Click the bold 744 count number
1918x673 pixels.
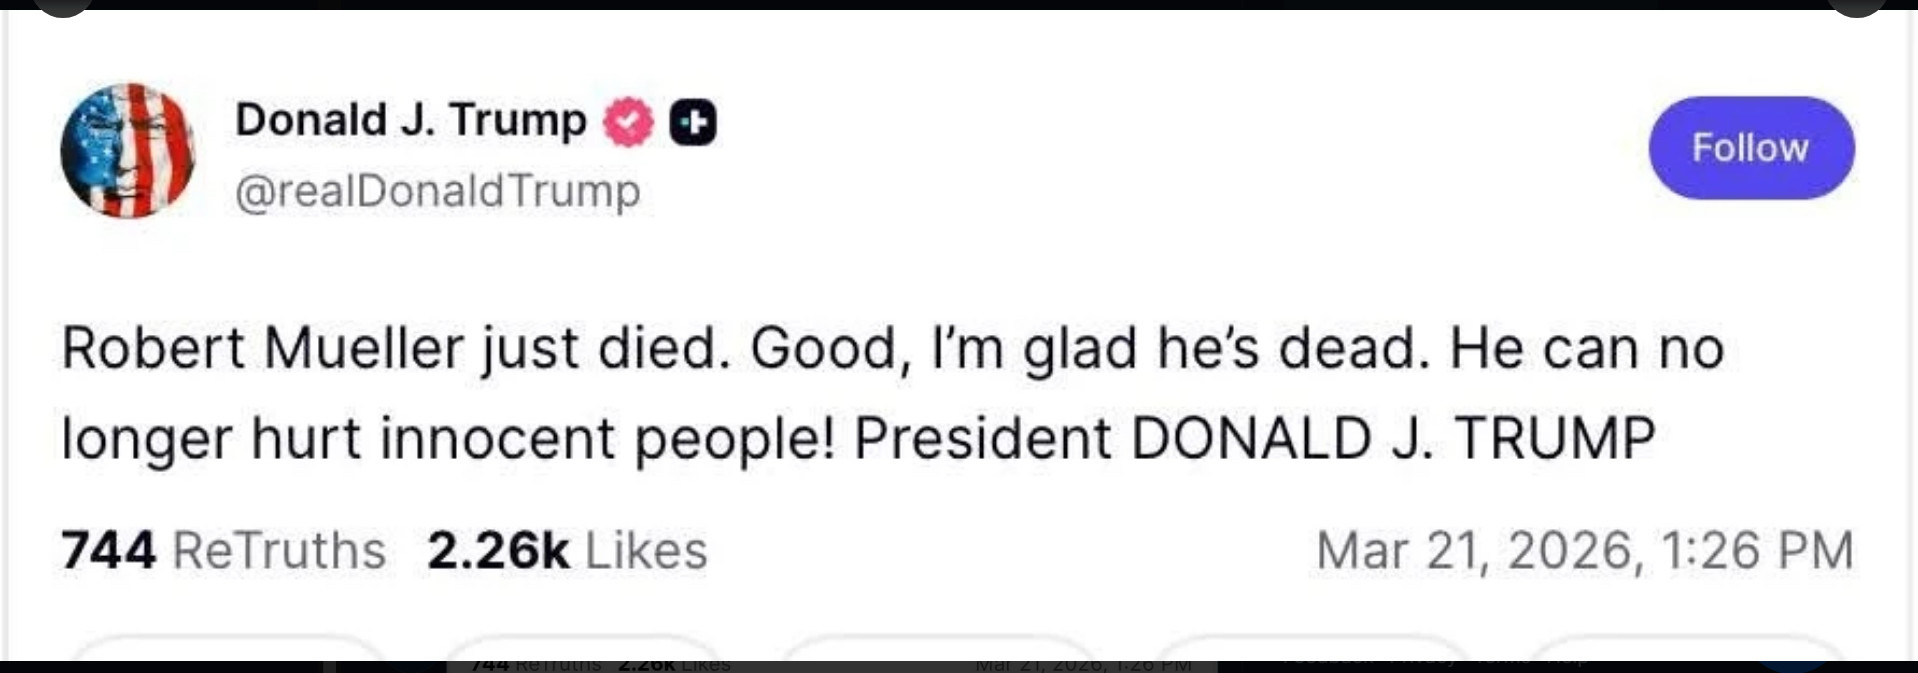click(x=108, y=550)
